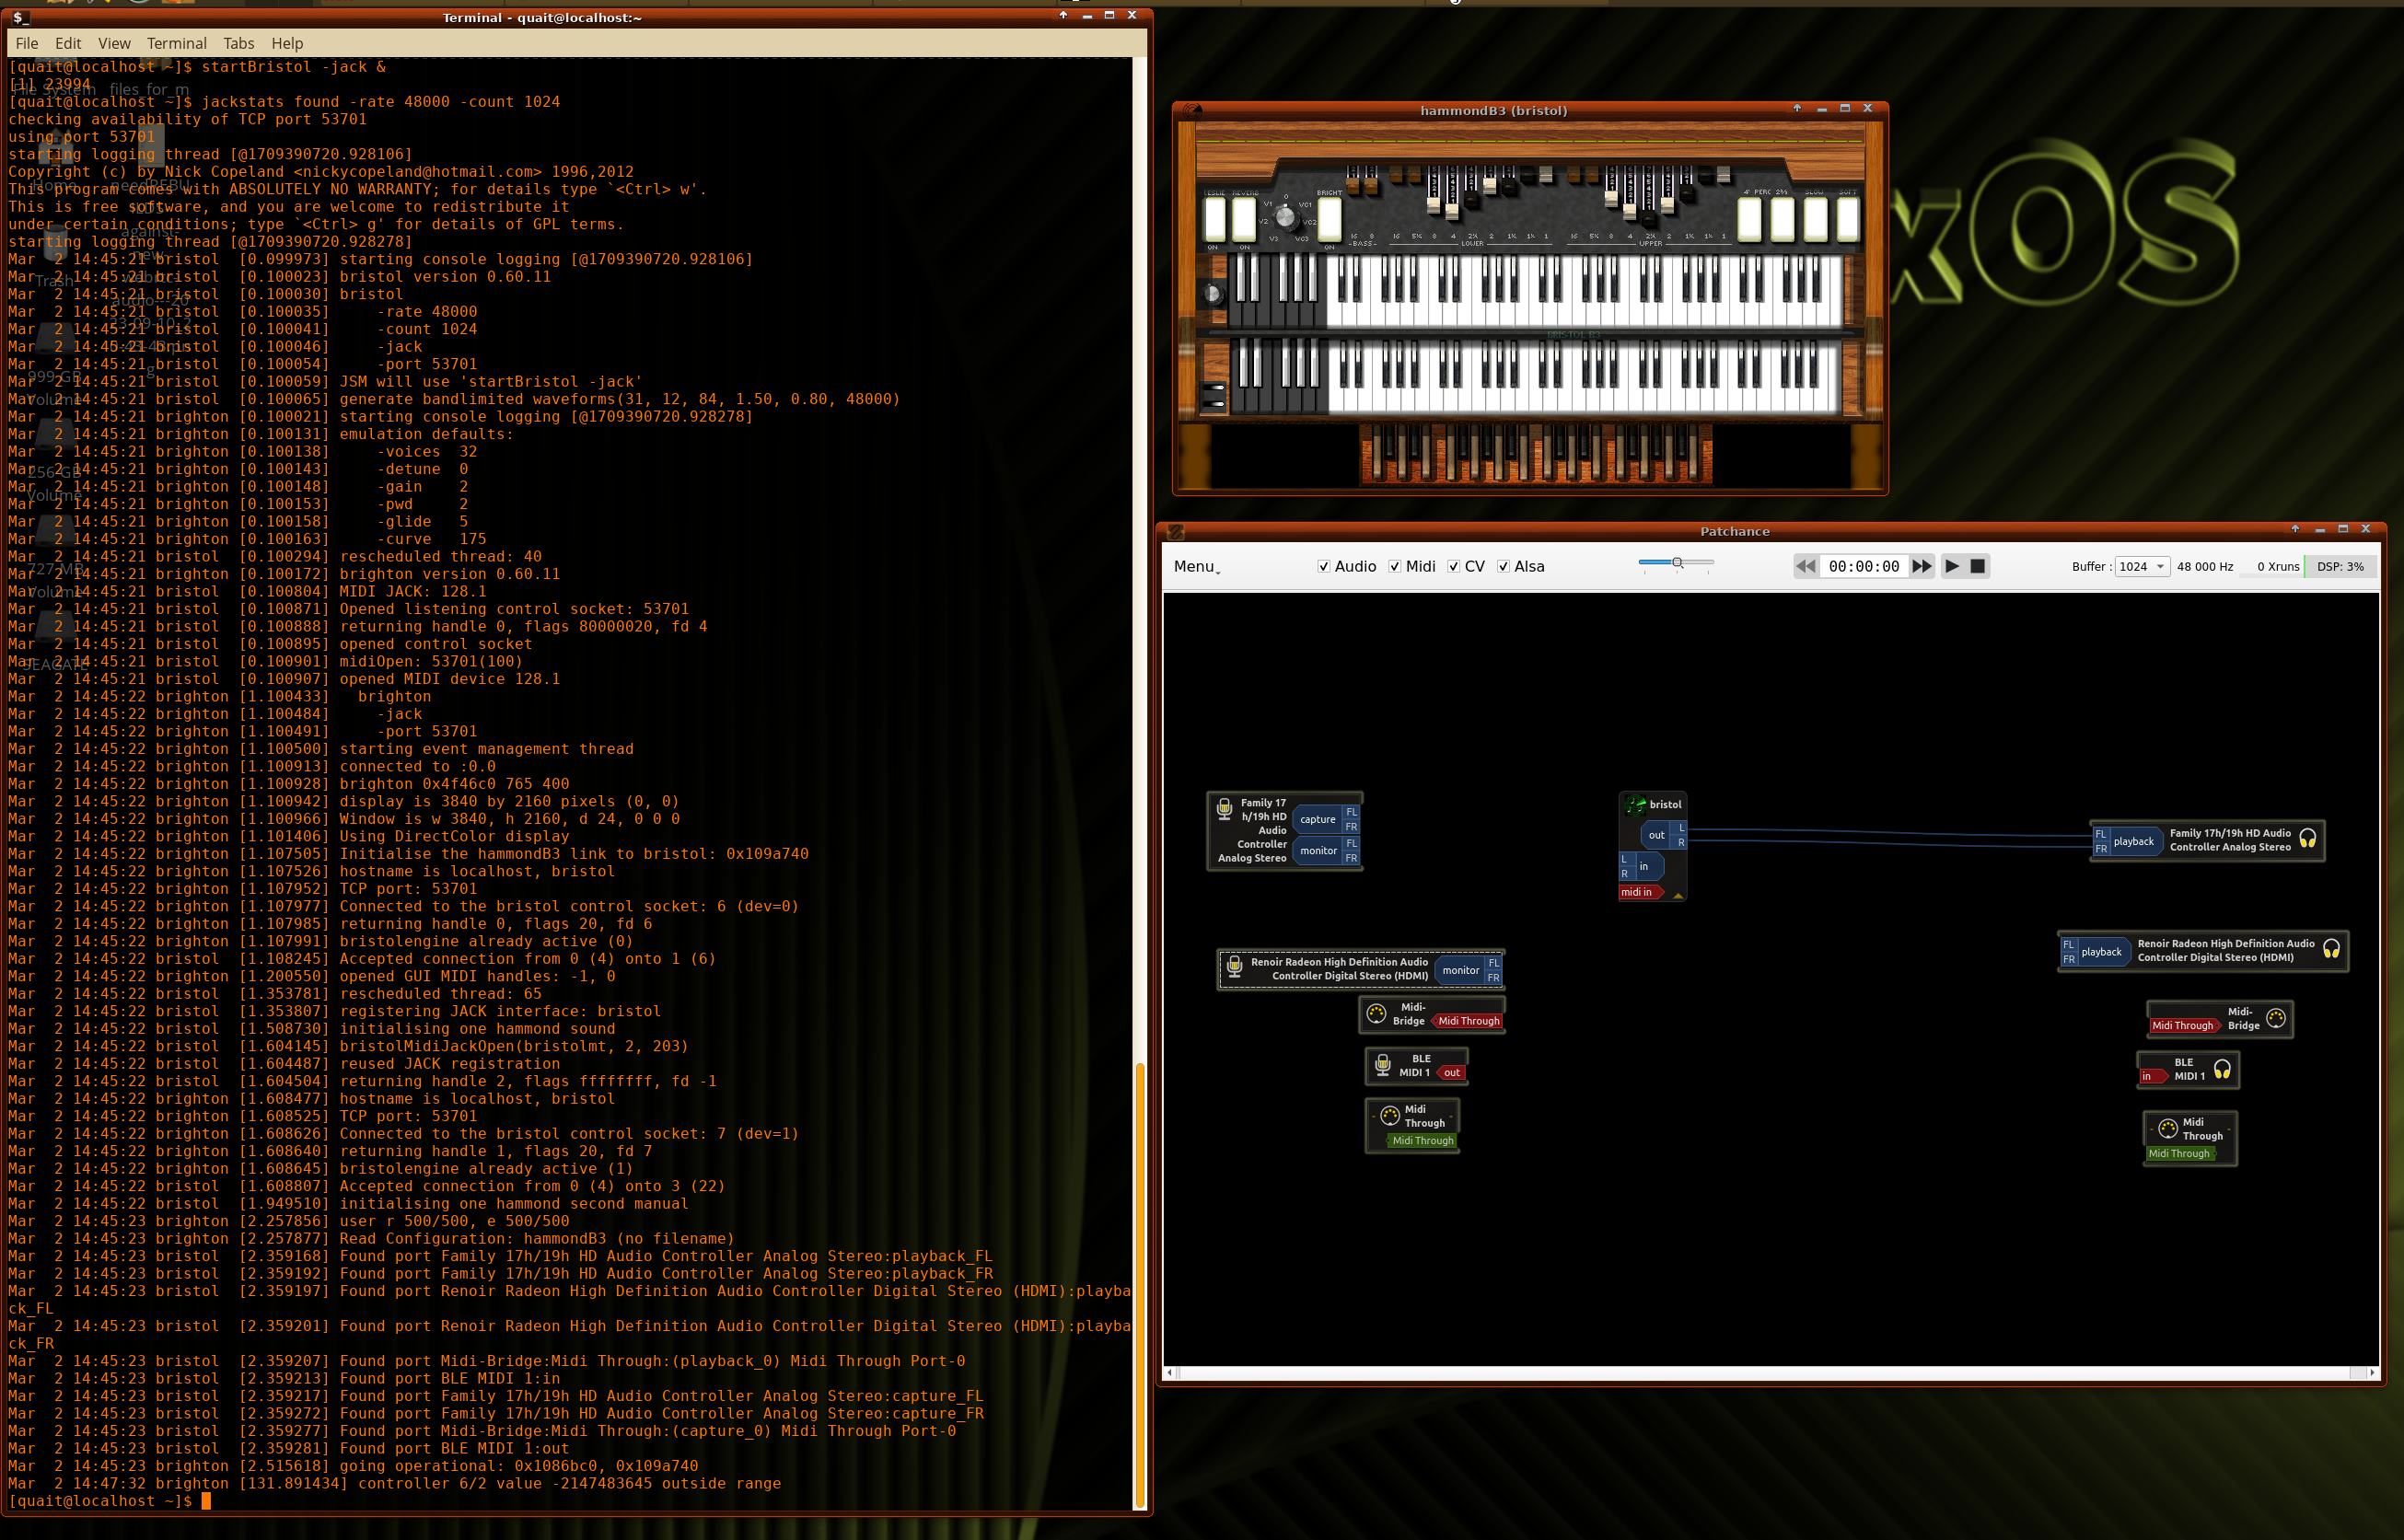
Task: Open the Tabs menu in terminal
Action: pyautogui.click(x=238, y=43)
